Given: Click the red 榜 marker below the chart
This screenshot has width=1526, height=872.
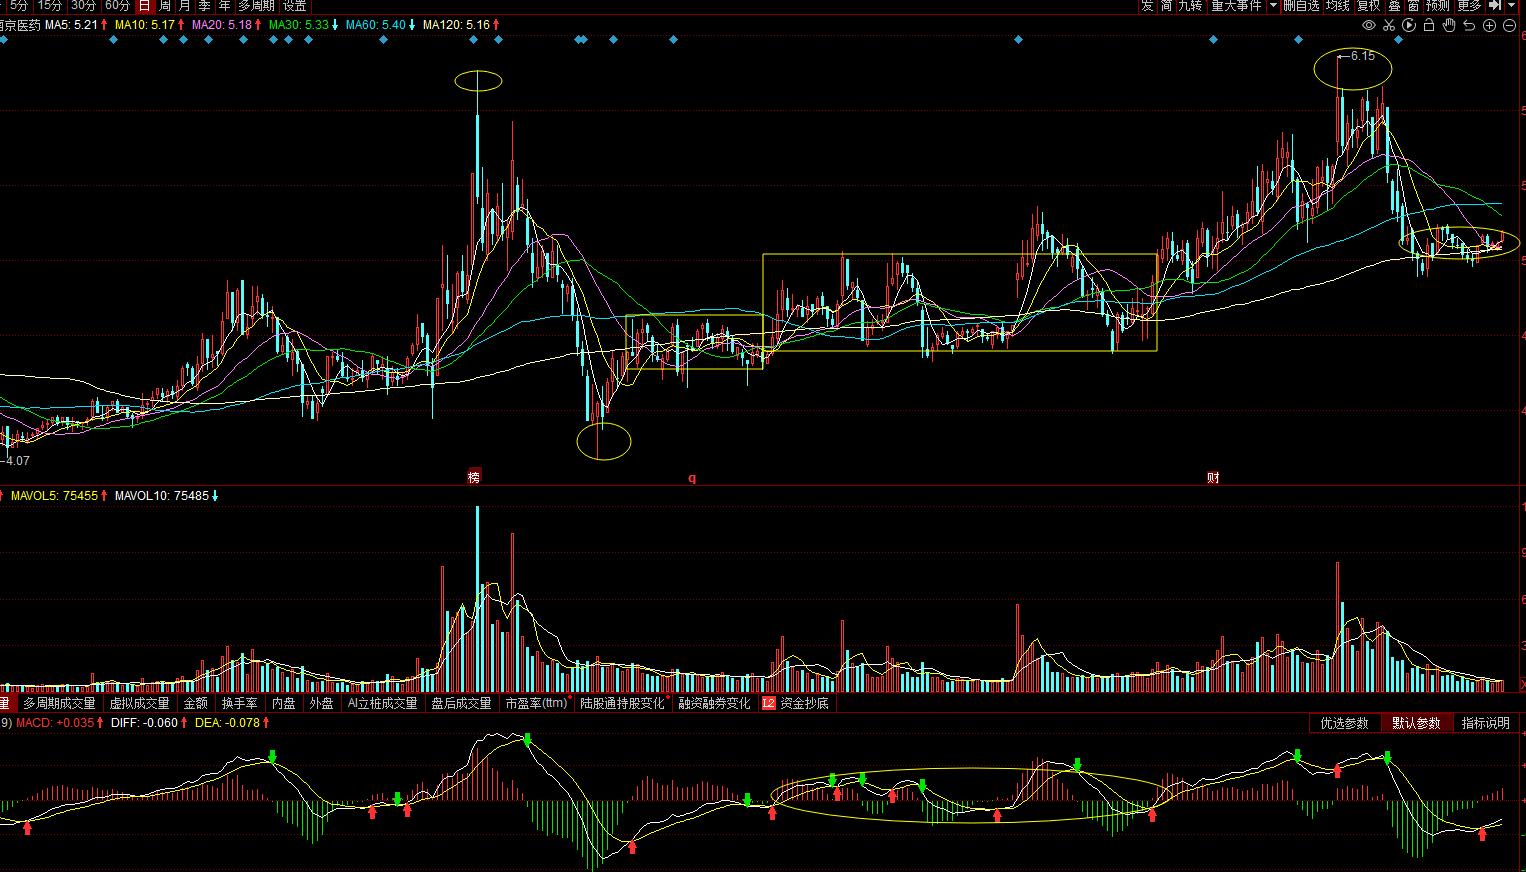Looking at the screenshot, I should [x=474, y=477].
